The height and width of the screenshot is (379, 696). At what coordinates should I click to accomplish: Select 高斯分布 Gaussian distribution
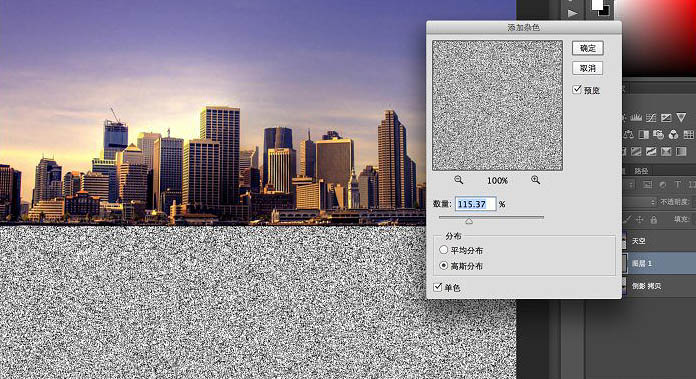tap(443, 265)
